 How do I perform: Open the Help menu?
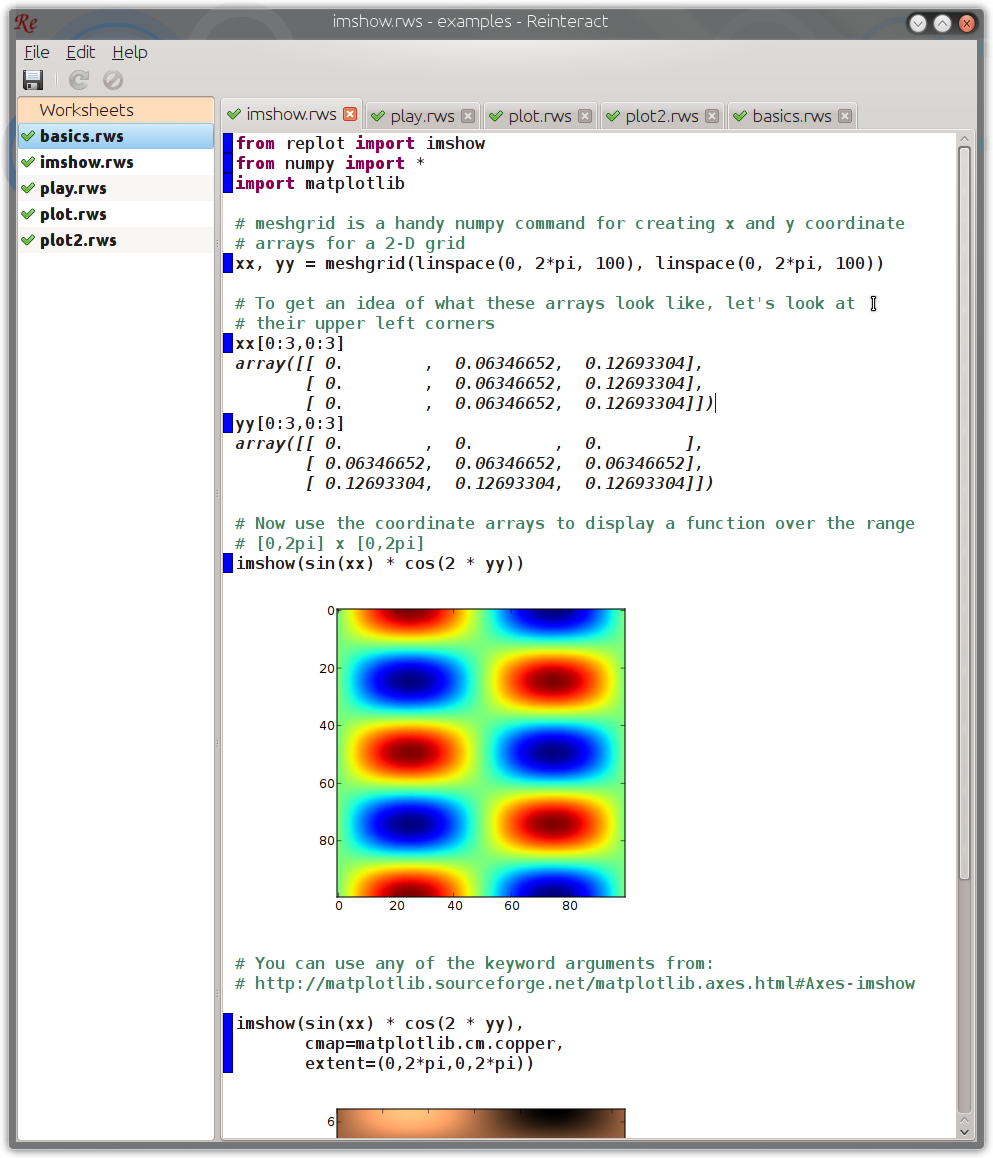[130, 52]
